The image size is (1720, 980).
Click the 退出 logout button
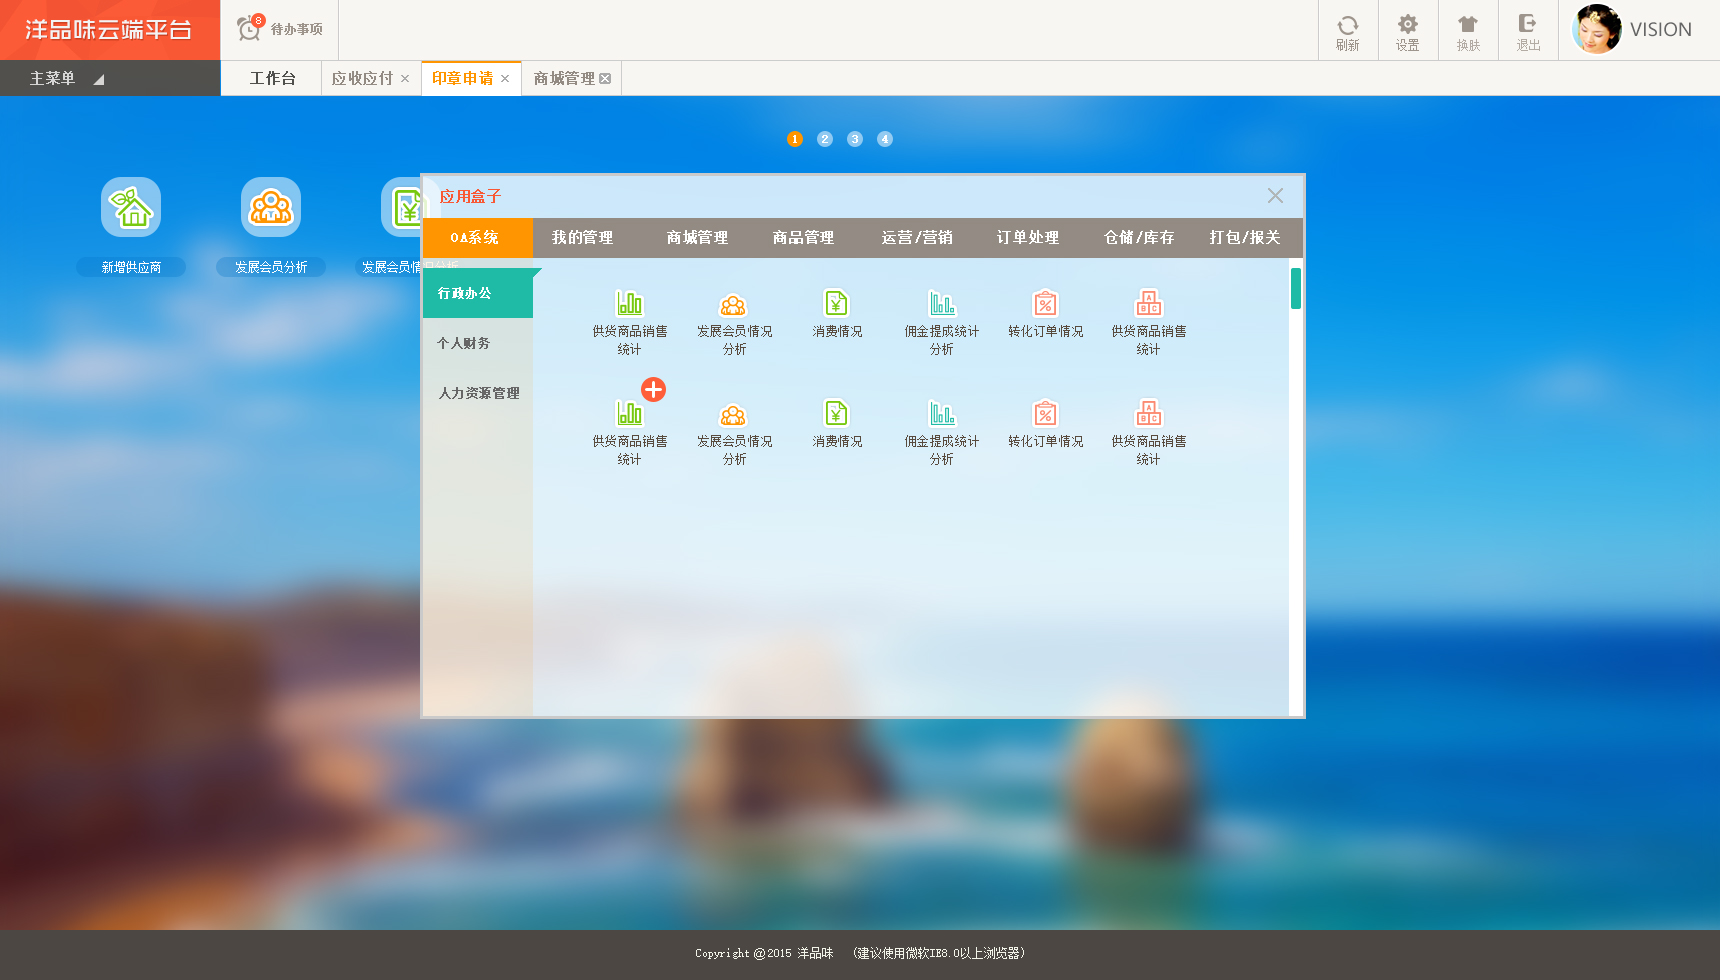point(1528,30)
